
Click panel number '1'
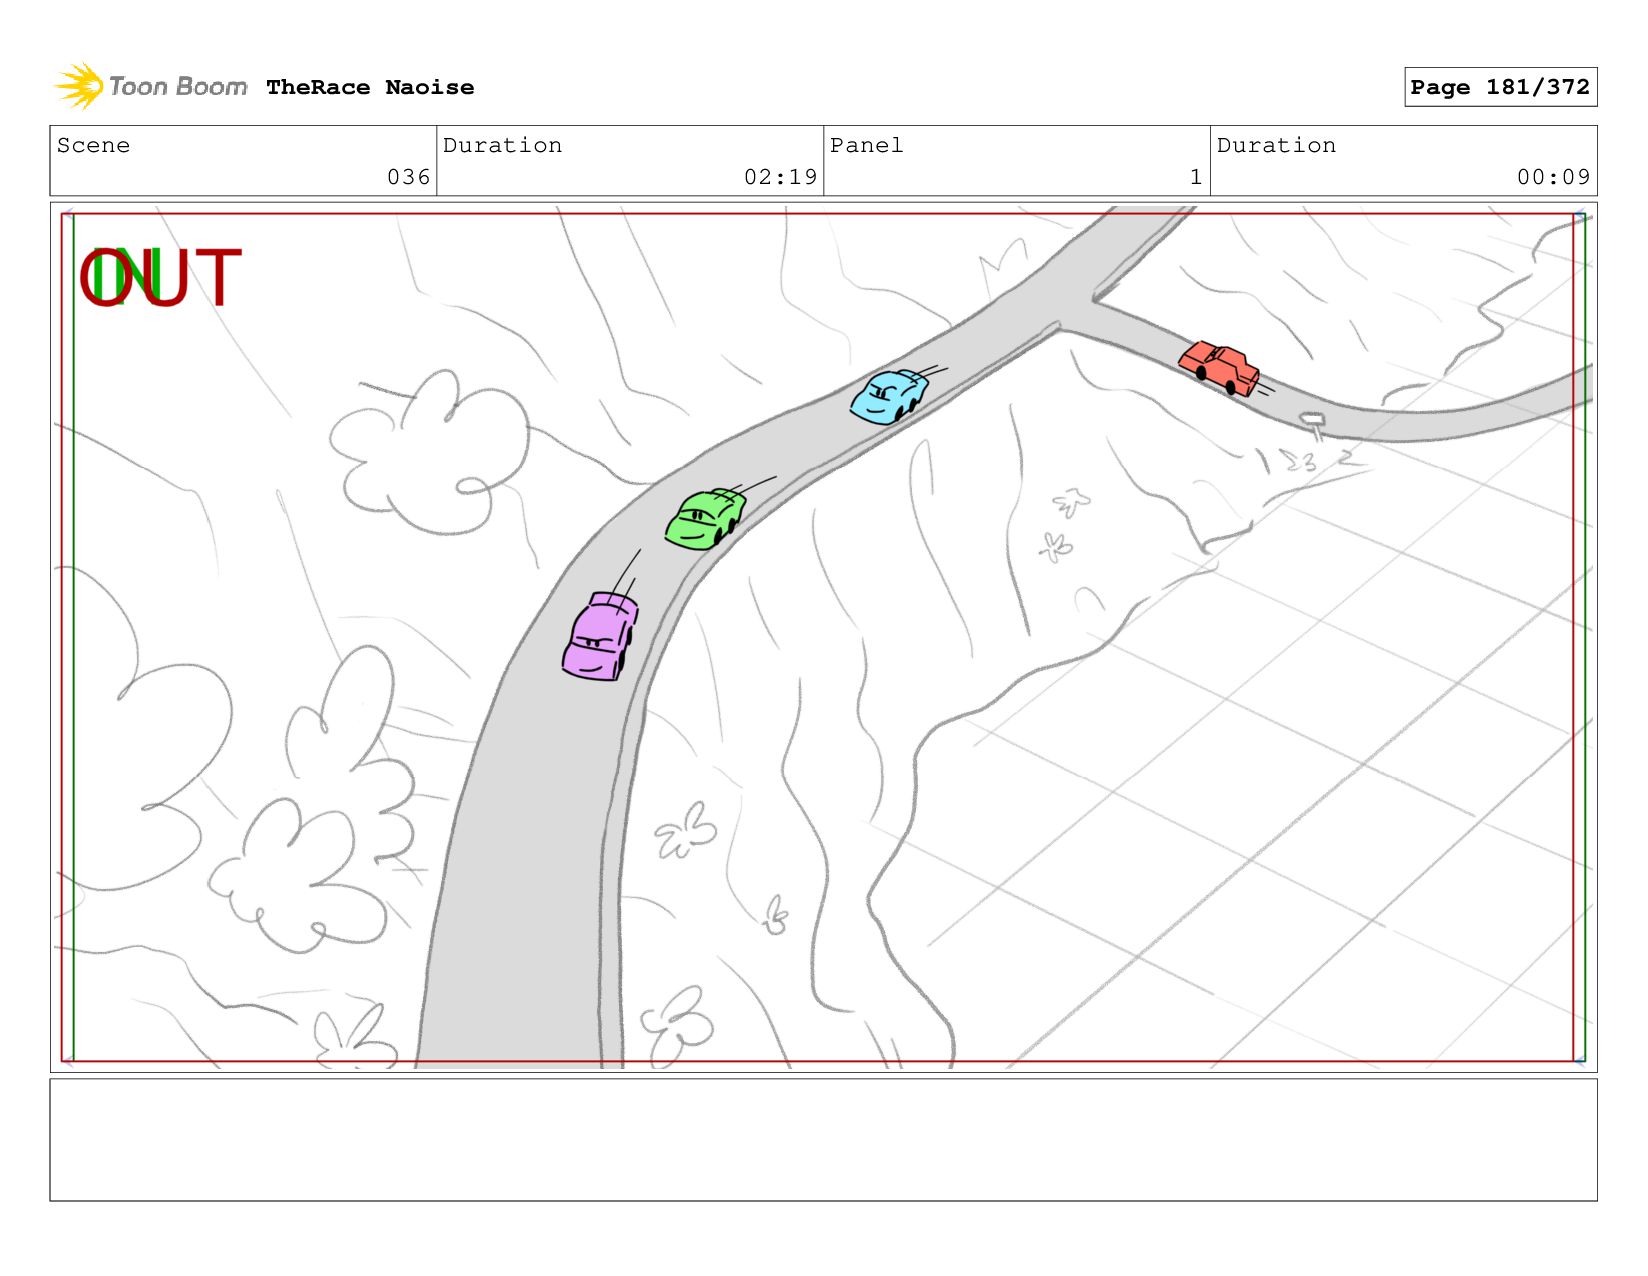point(1195,177)
